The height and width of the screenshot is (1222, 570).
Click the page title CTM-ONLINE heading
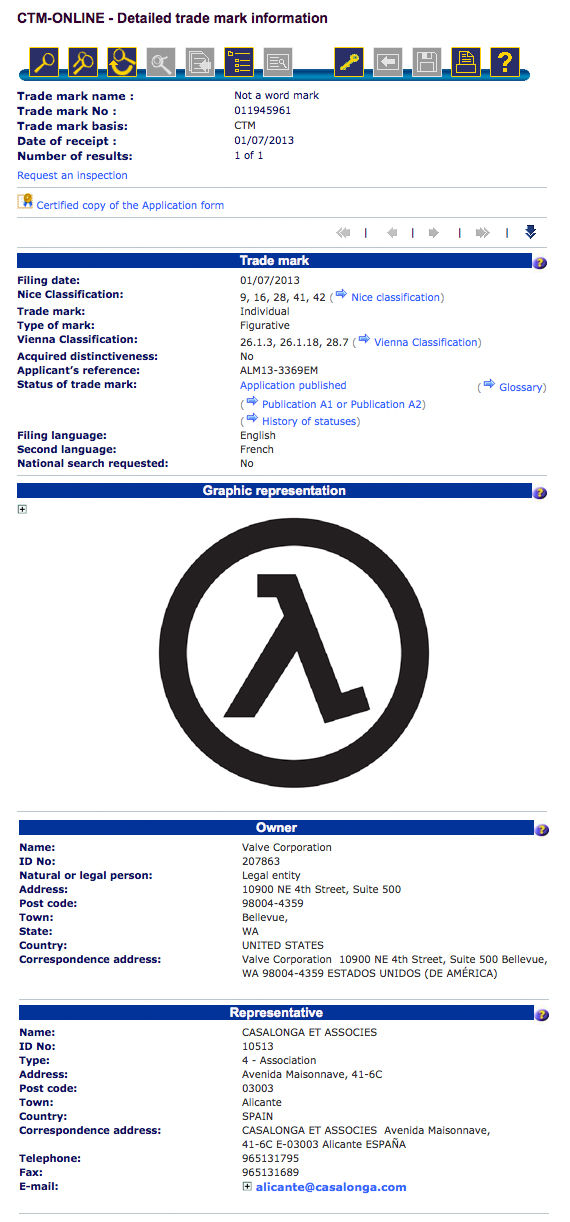(172, 18)
